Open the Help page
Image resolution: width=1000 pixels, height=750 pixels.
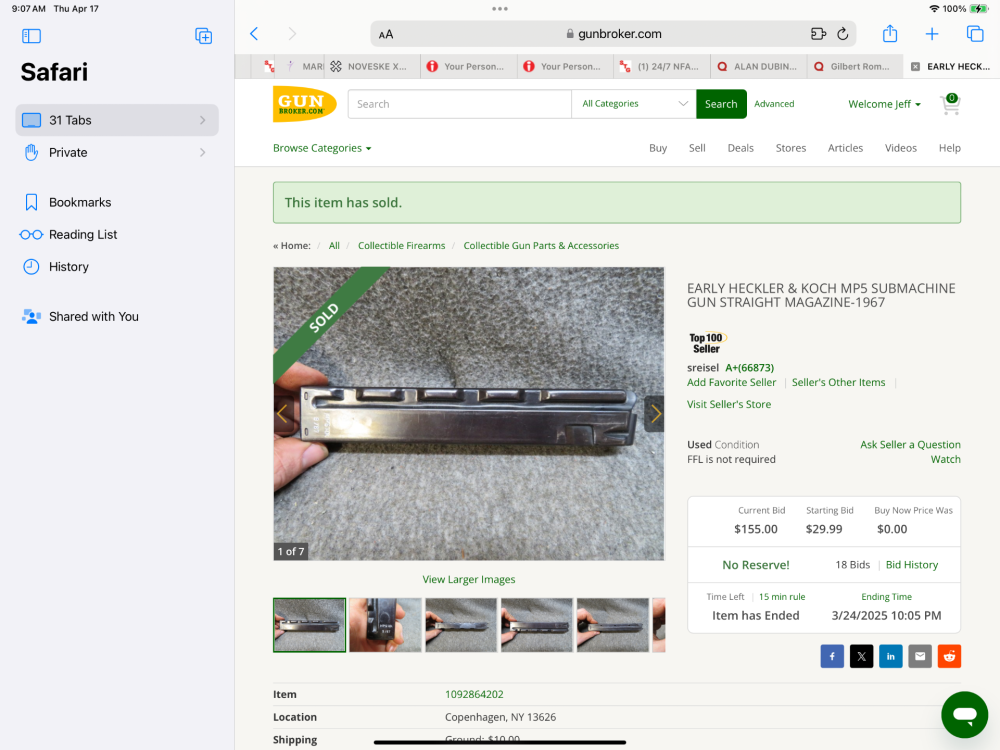[x=949, y=148]
